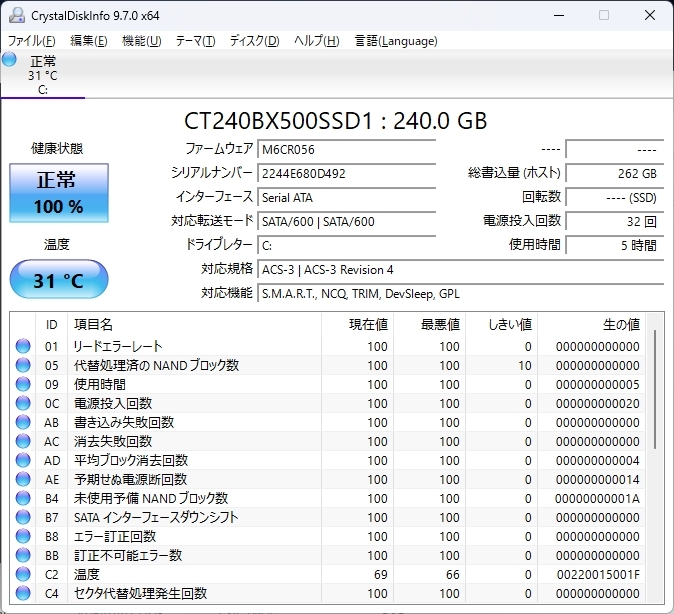Close the CrystalDiskInfo window

point(649,15)
